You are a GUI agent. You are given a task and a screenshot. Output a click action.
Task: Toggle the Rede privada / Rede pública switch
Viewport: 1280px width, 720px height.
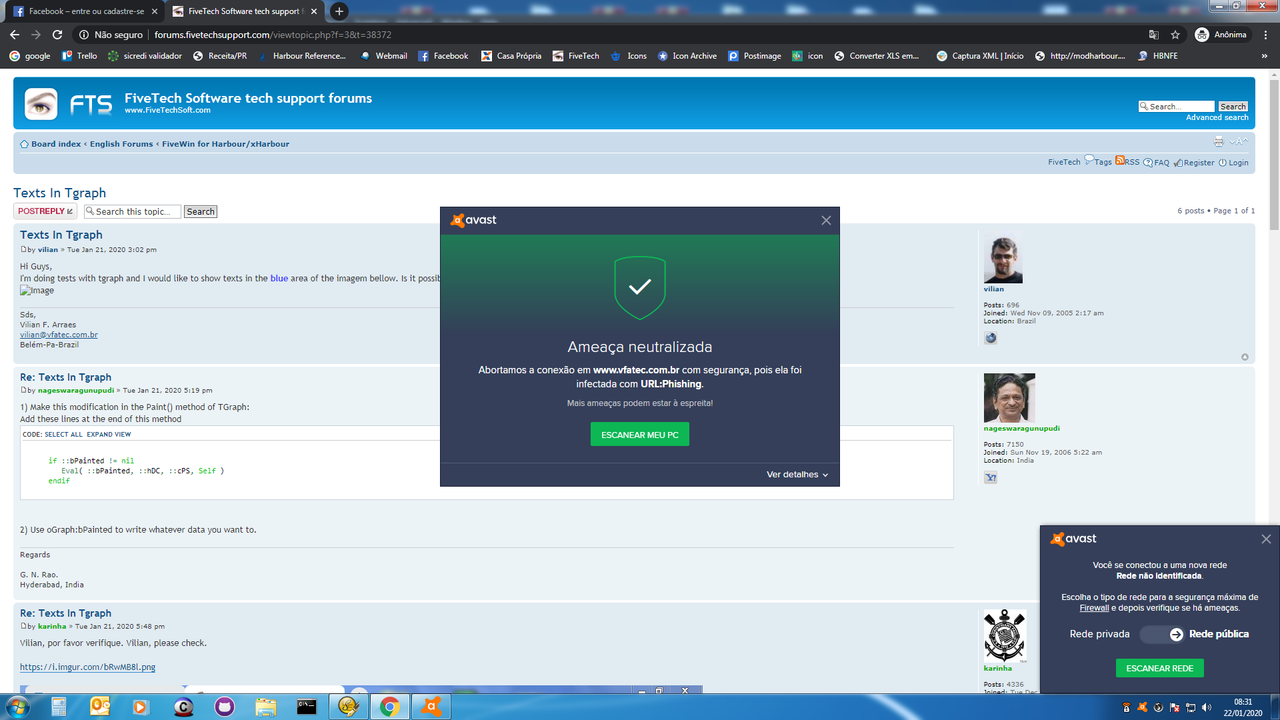click(1162, 634)
